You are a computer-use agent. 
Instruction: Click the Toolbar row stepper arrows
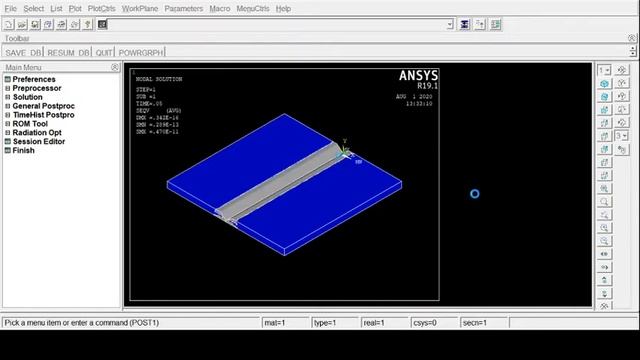coord(633,51)
